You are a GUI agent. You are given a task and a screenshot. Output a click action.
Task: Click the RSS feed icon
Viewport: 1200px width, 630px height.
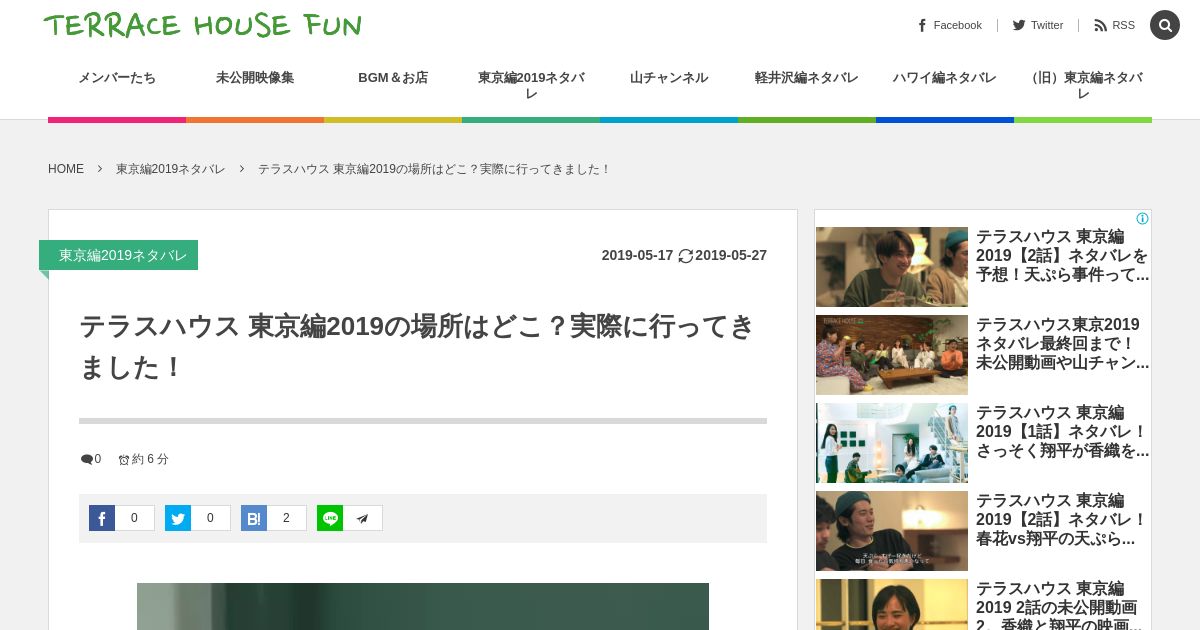[1101, 25]
